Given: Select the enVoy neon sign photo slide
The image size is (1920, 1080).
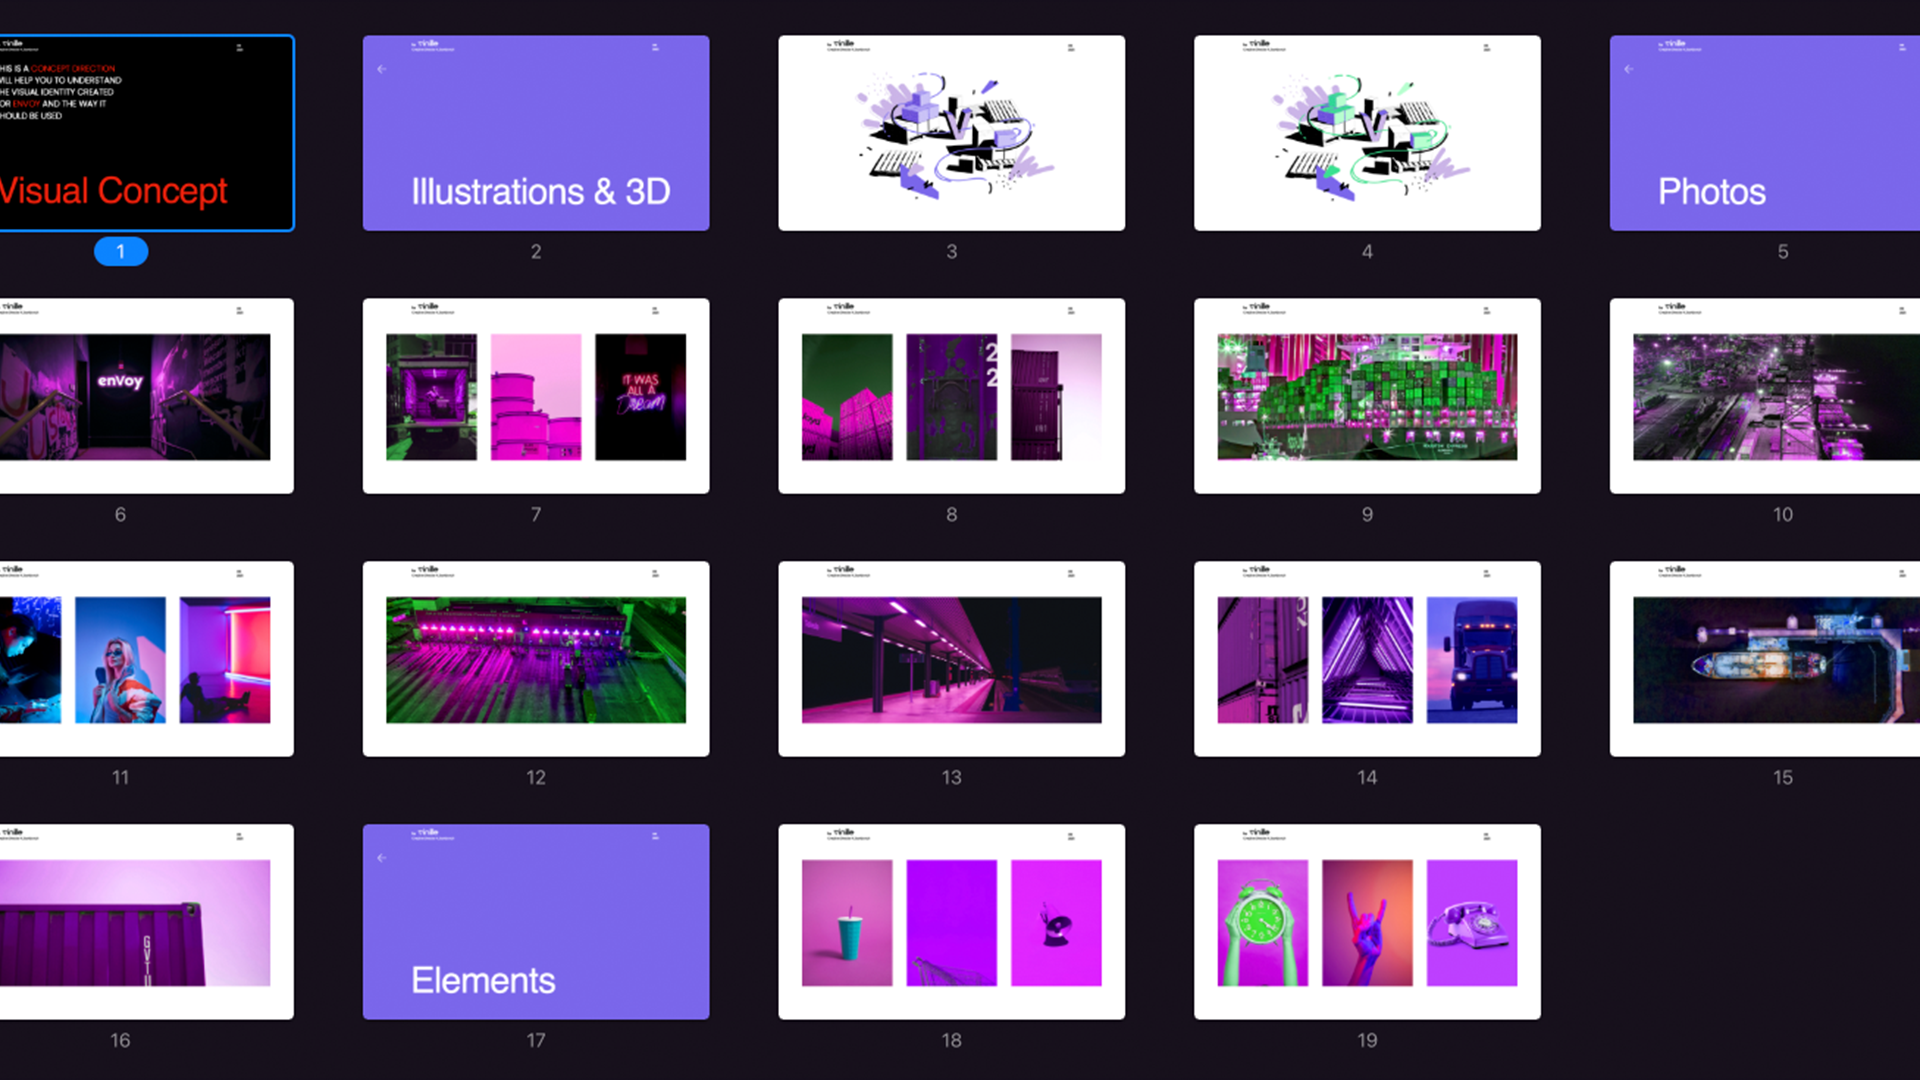Looking at the screenshot, I should [146, 396].
